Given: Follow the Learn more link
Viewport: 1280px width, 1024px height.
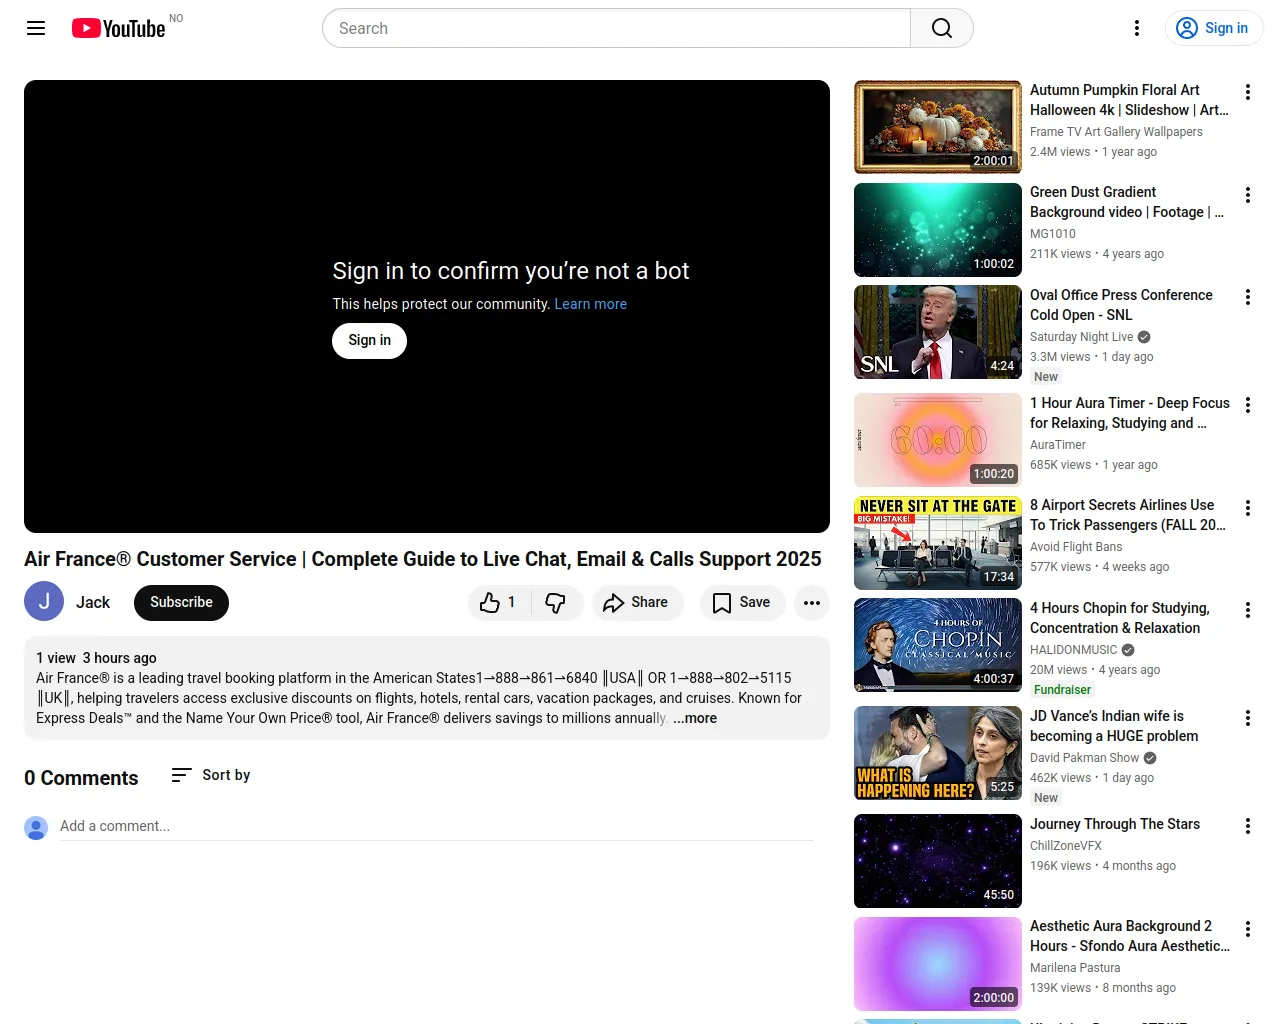Looking at the screenshot, I should [590, 304].
